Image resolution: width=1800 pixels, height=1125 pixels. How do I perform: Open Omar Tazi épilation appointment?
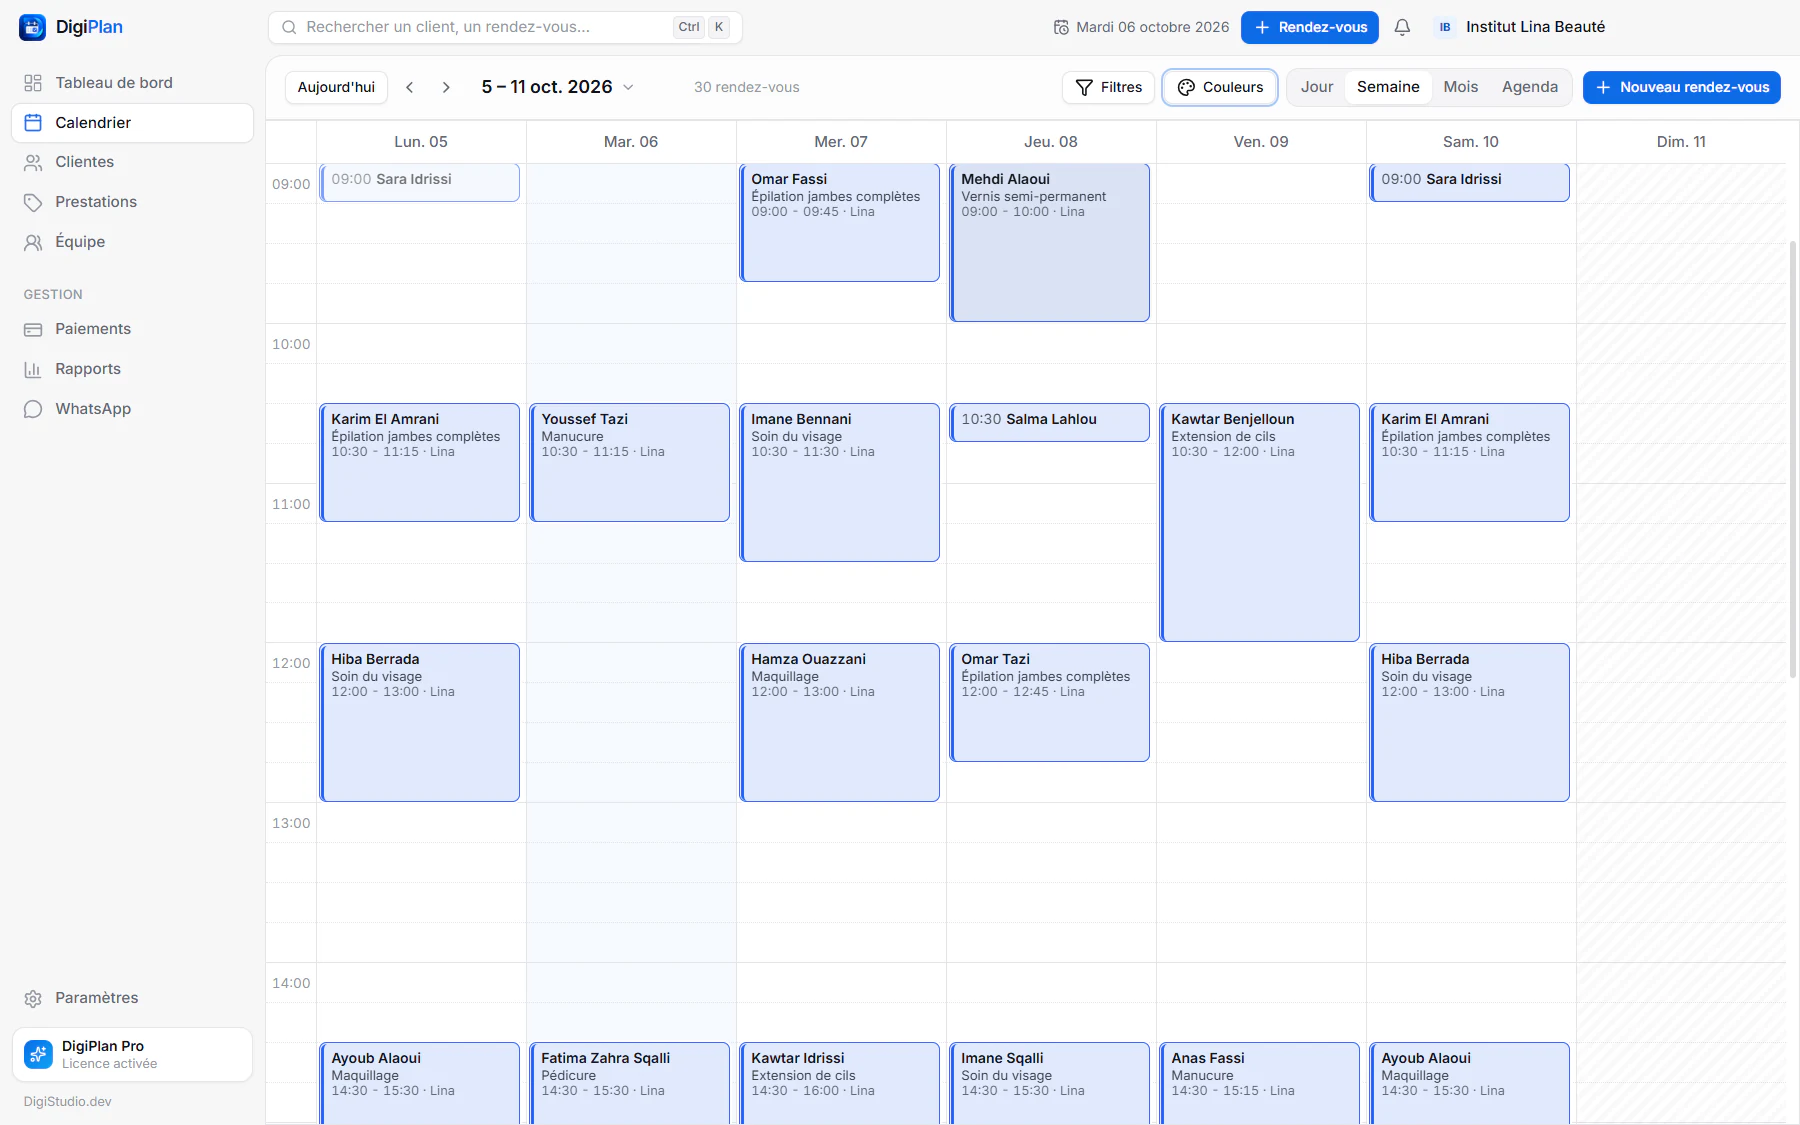pos(1050,702)
